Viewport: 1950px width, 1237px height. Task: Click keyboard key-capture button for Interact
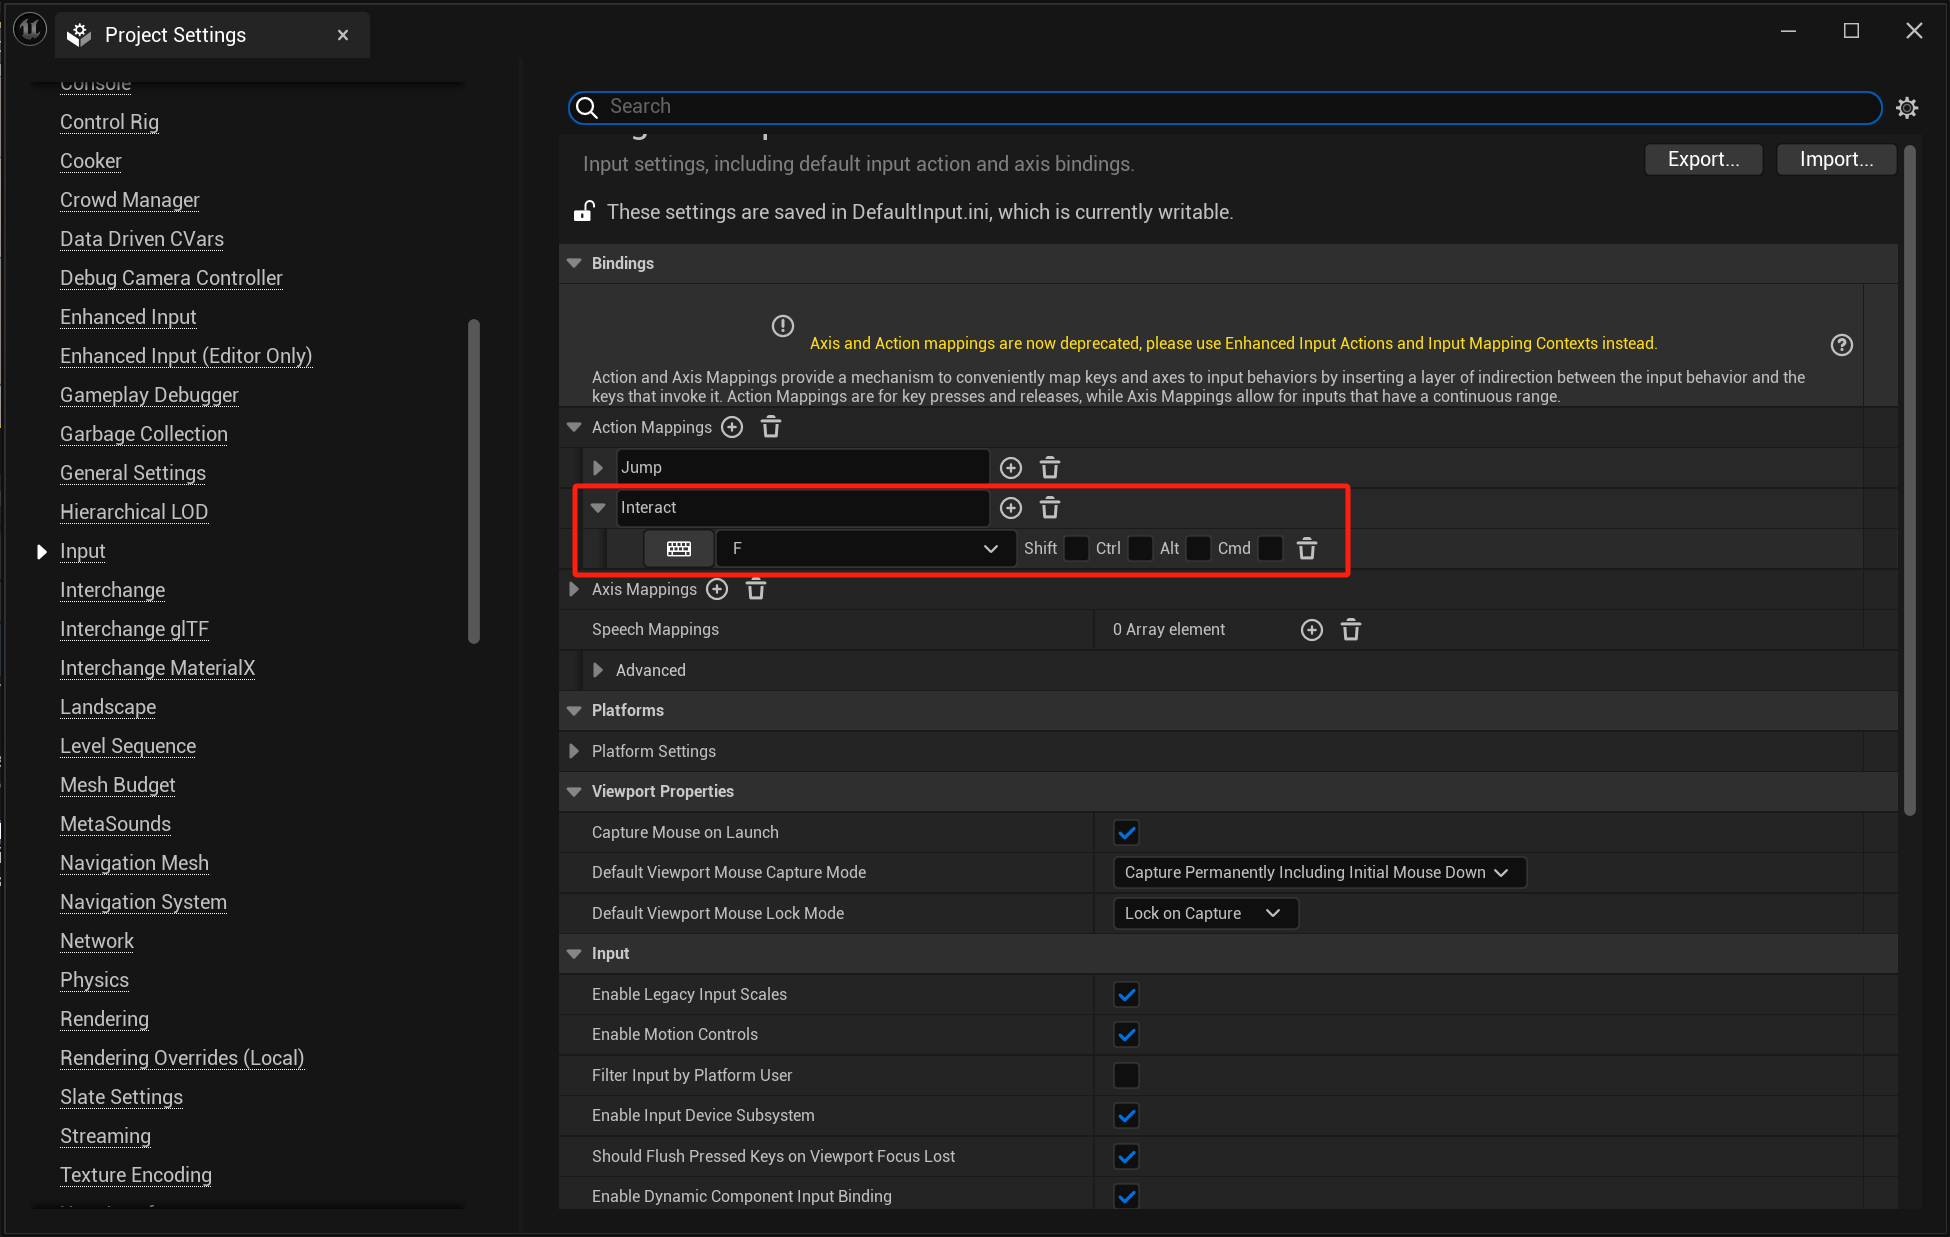679,549
